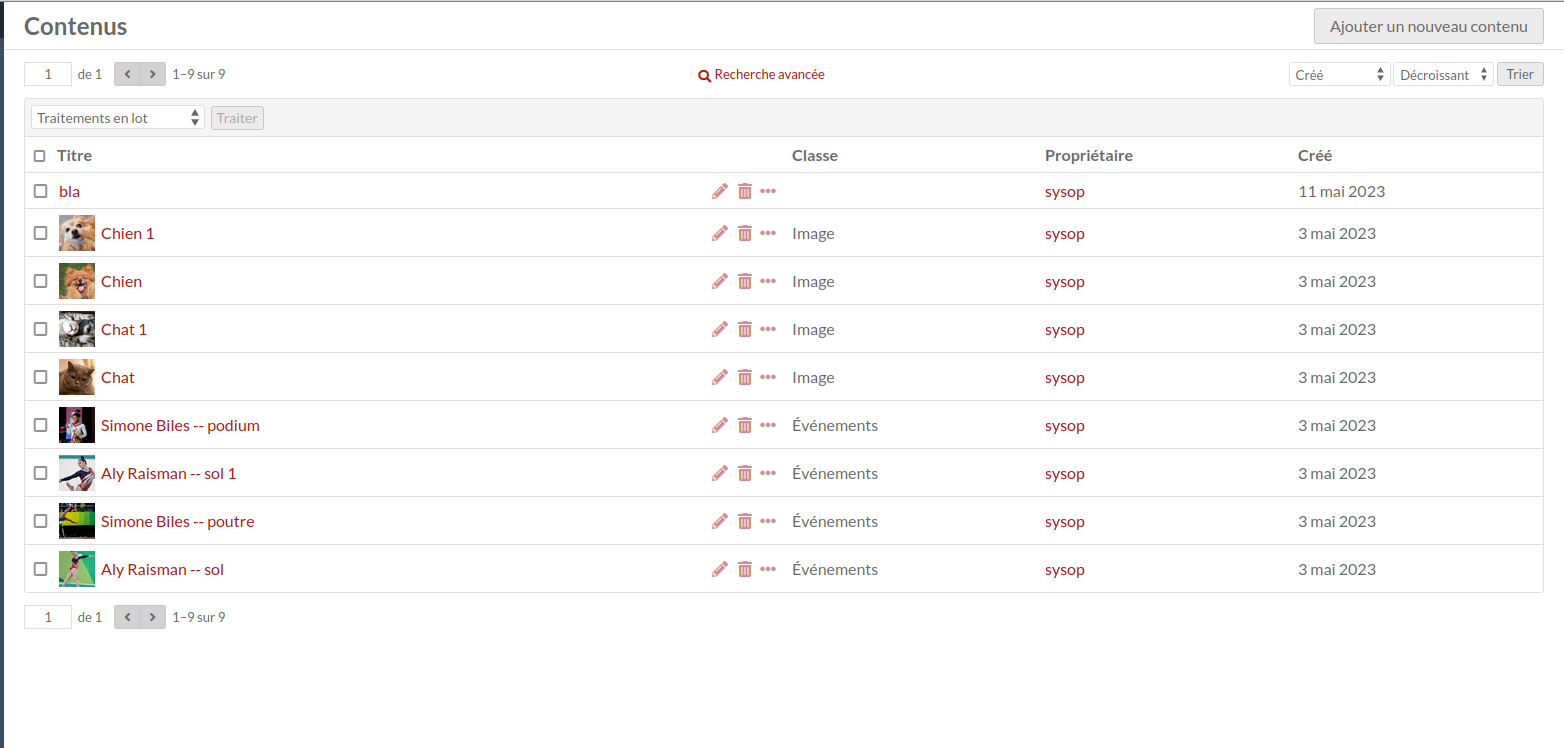This screenshot has width=1564, height=748.
Task: Edit 'Aly Raisman -- sol 1' item
Action: (x=720, y=473)
